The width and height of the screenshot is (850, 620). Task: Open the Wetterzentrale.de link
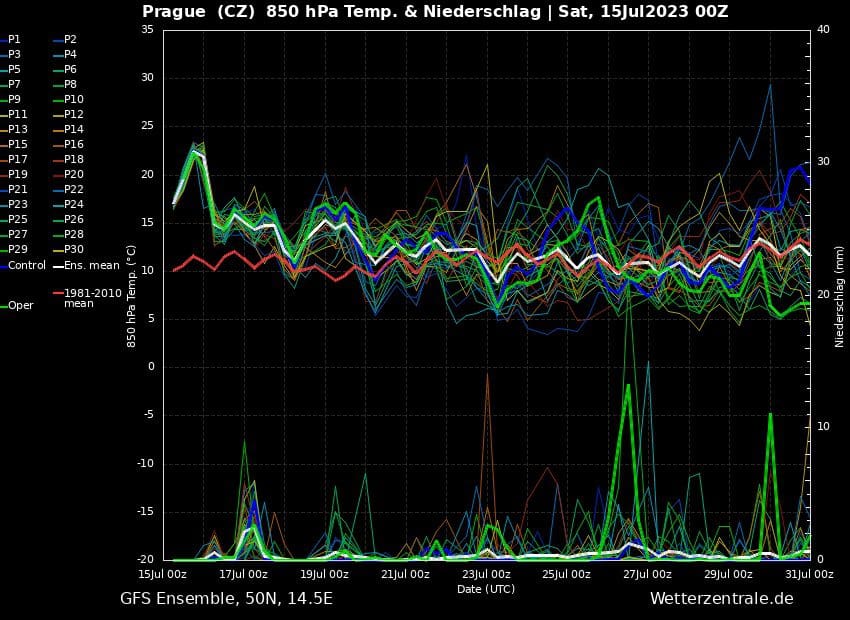point(721,598)
